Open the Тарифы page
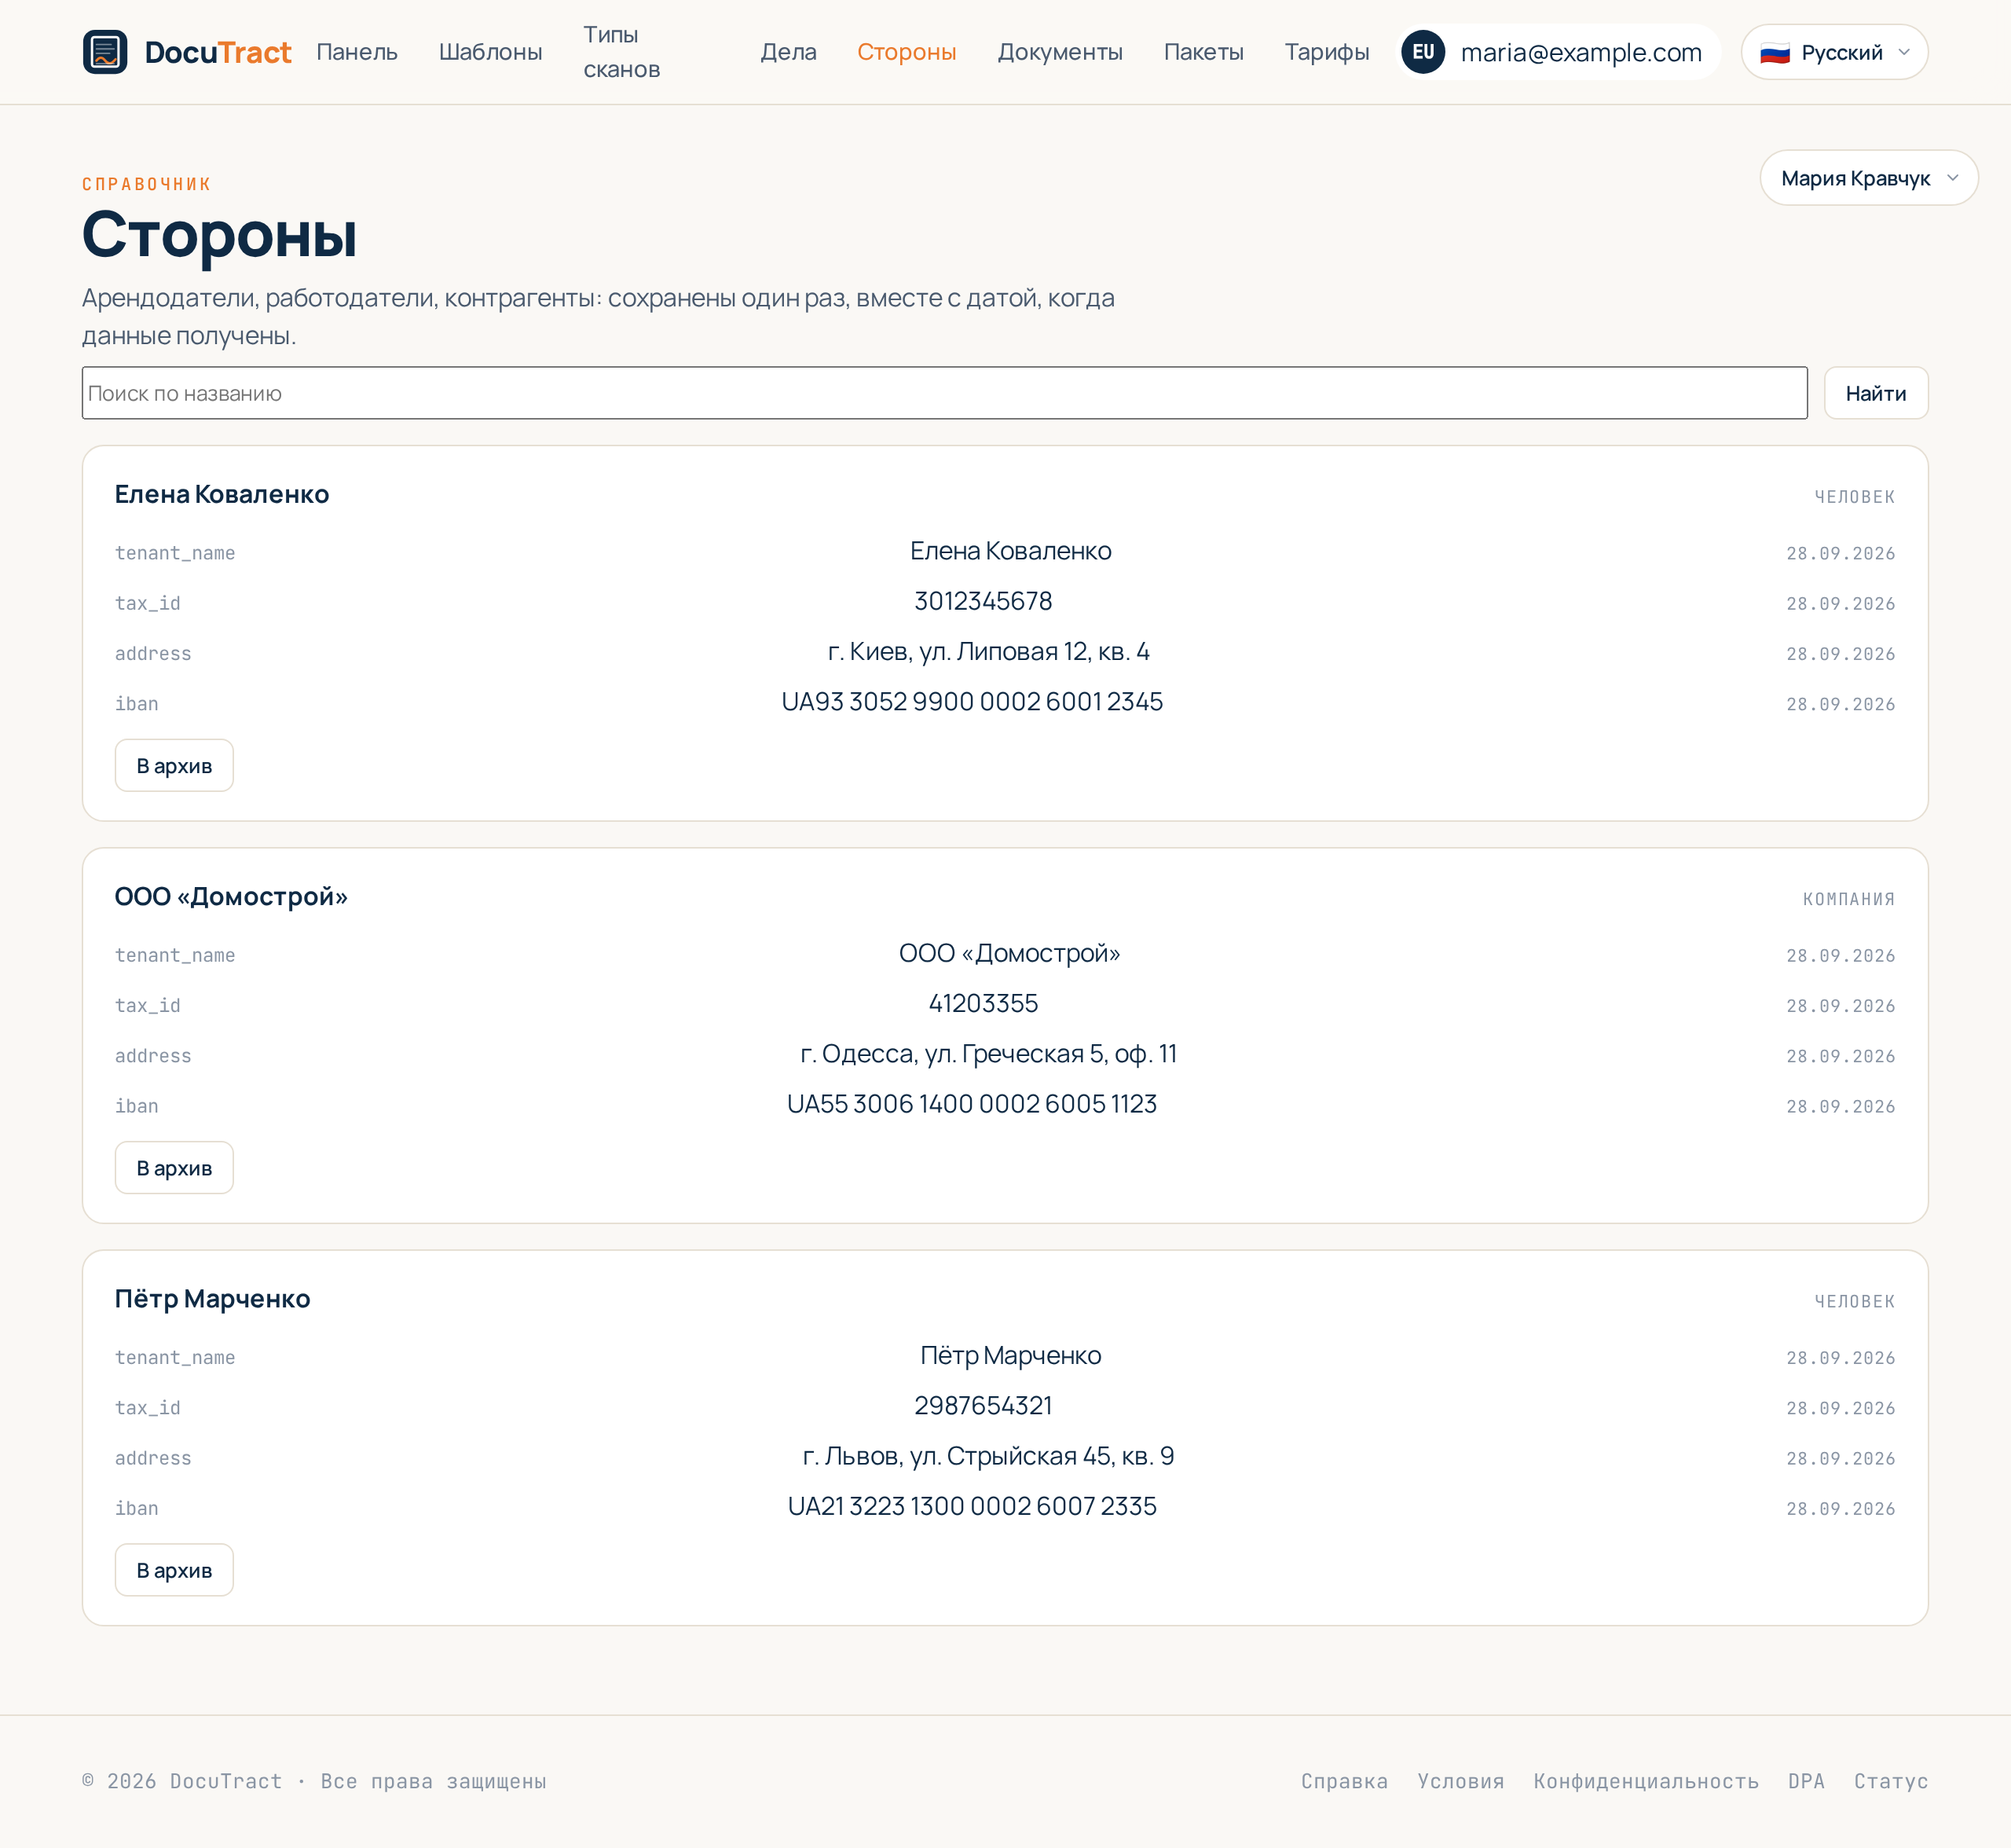Viewport: 2011px width, 1848px height. pyautogui.click(x=1326, y=52)
